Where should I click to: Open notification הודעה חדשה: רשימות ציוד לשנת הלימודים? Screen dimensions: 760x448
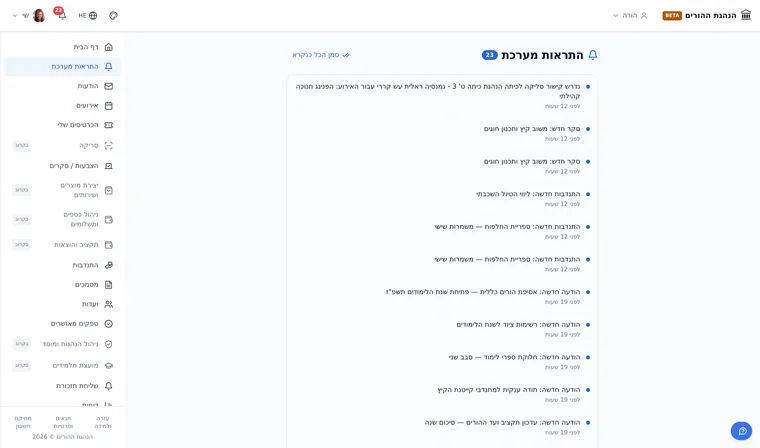tap(442, 329)
